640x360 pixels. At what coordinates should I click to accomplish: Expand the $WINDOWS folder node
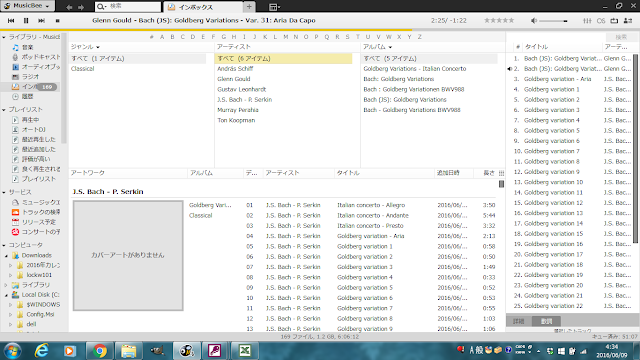[x=11, y=305]
